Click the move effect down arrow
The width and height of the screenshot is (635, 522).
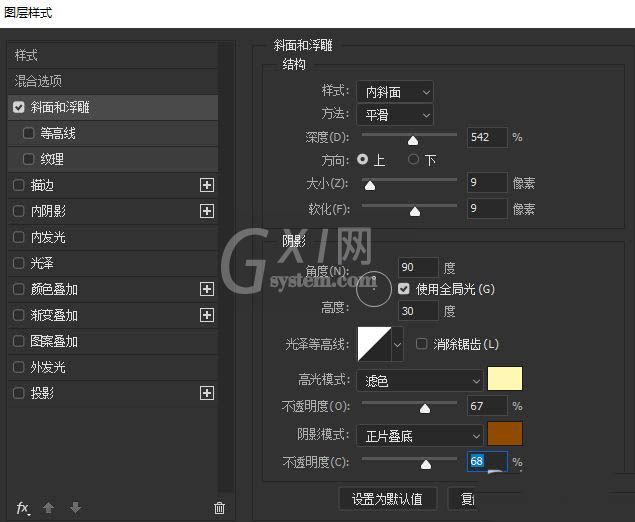coord(76,507)
